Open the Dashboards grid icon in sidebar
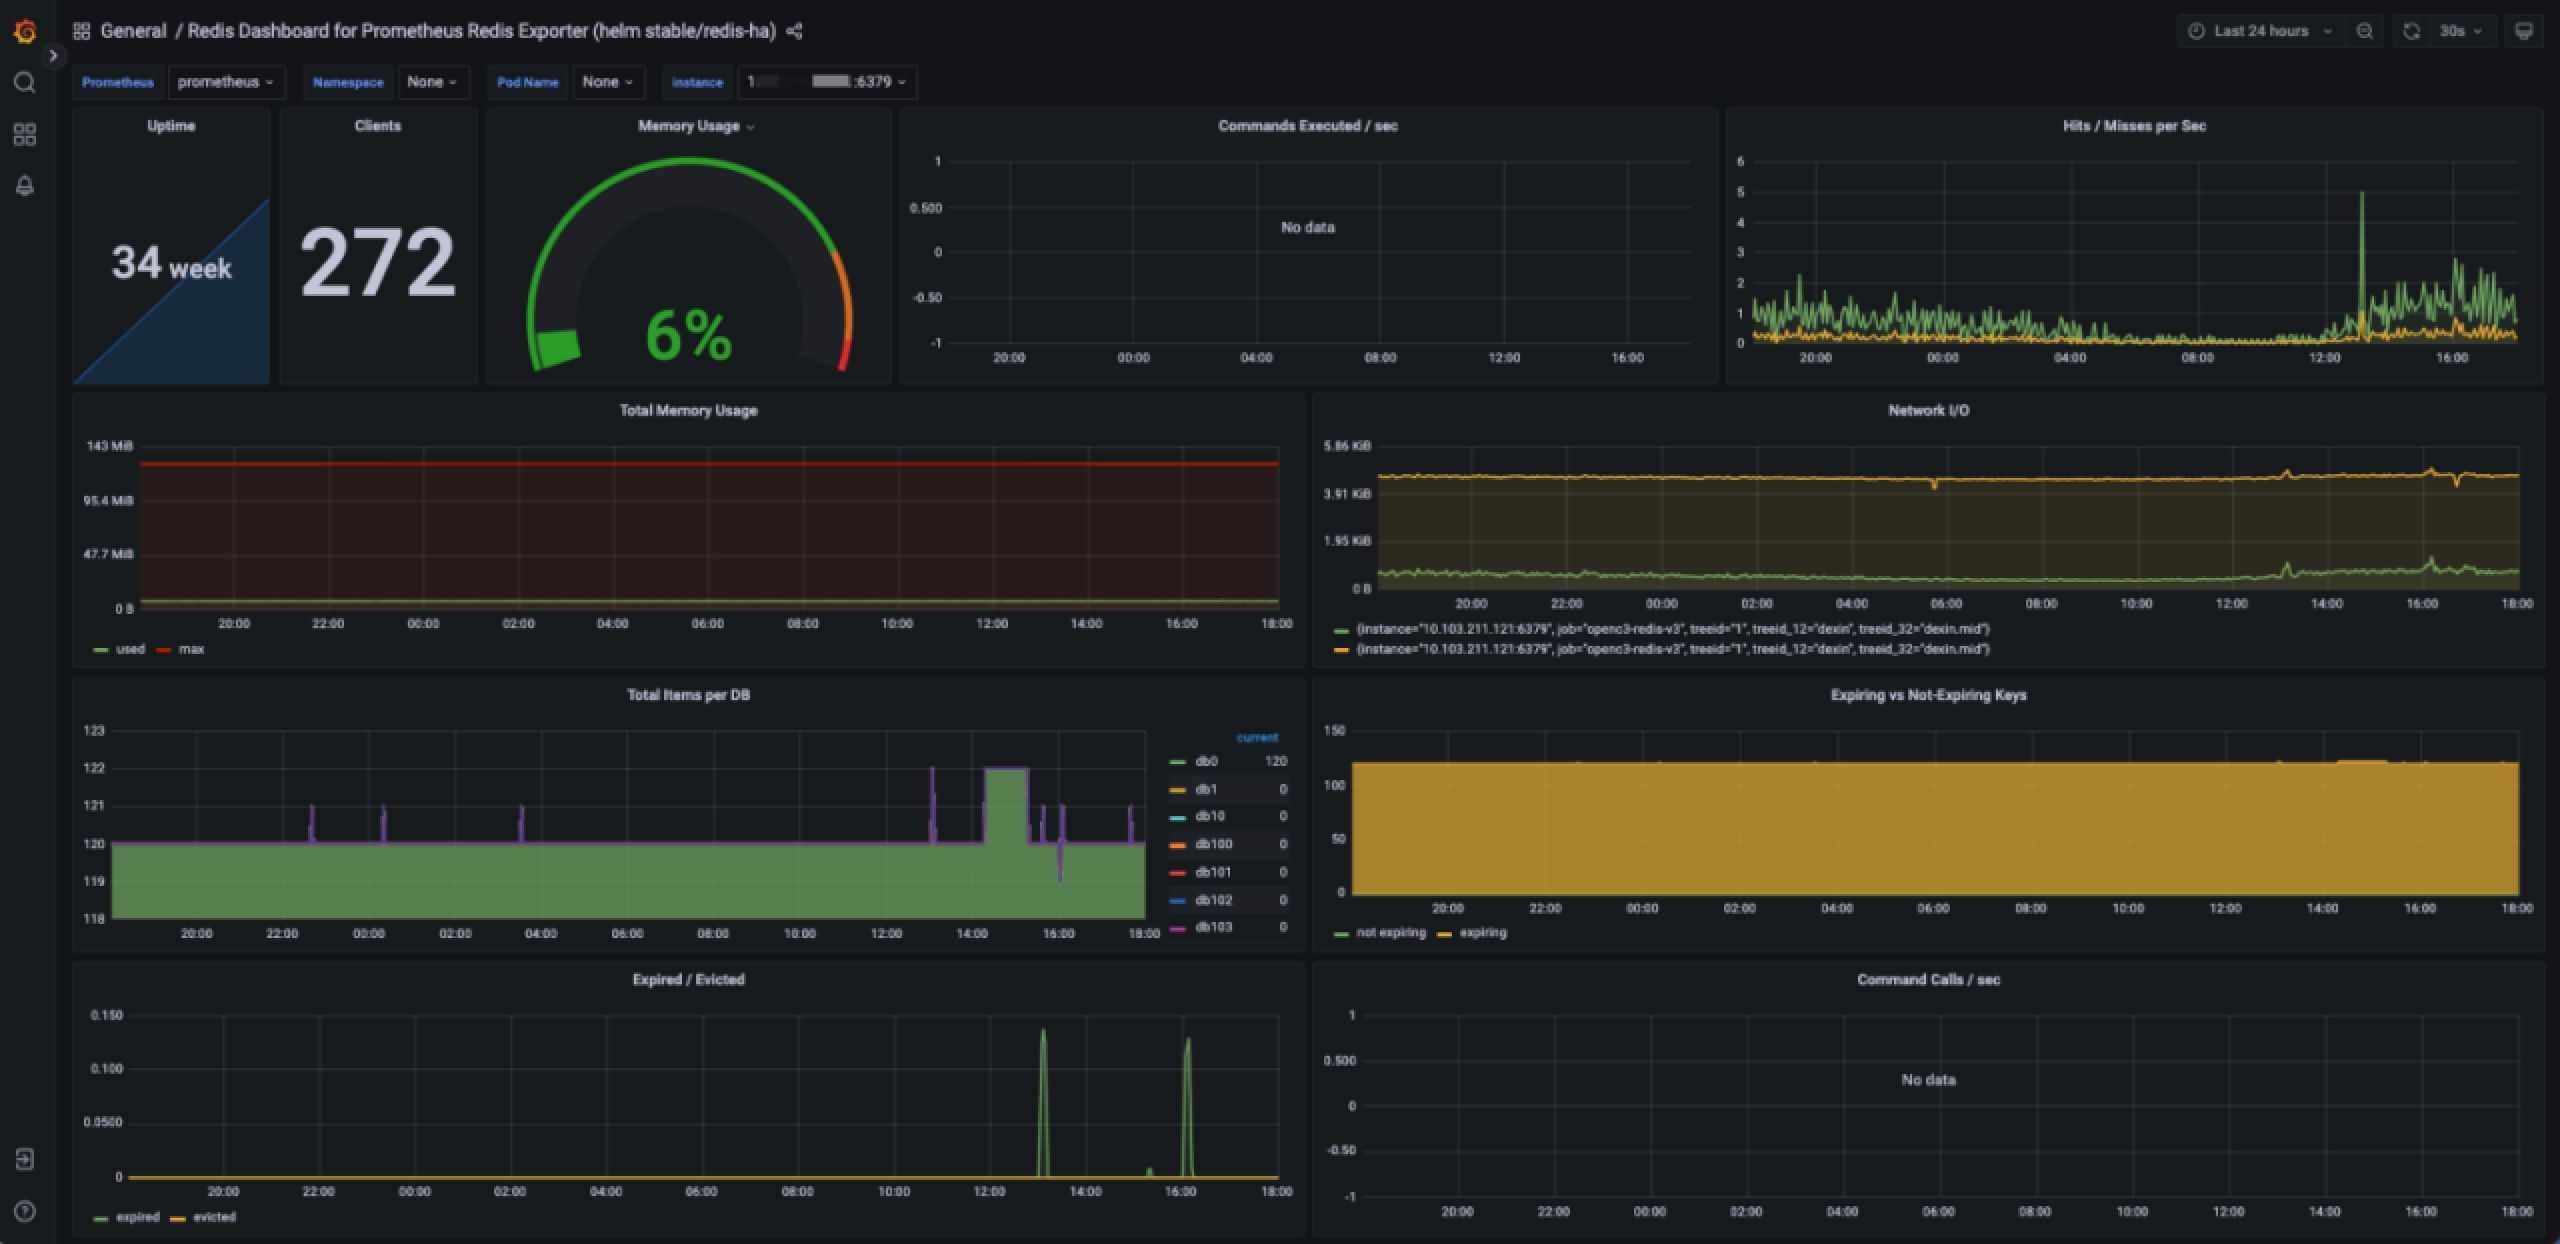 (25, 134)
